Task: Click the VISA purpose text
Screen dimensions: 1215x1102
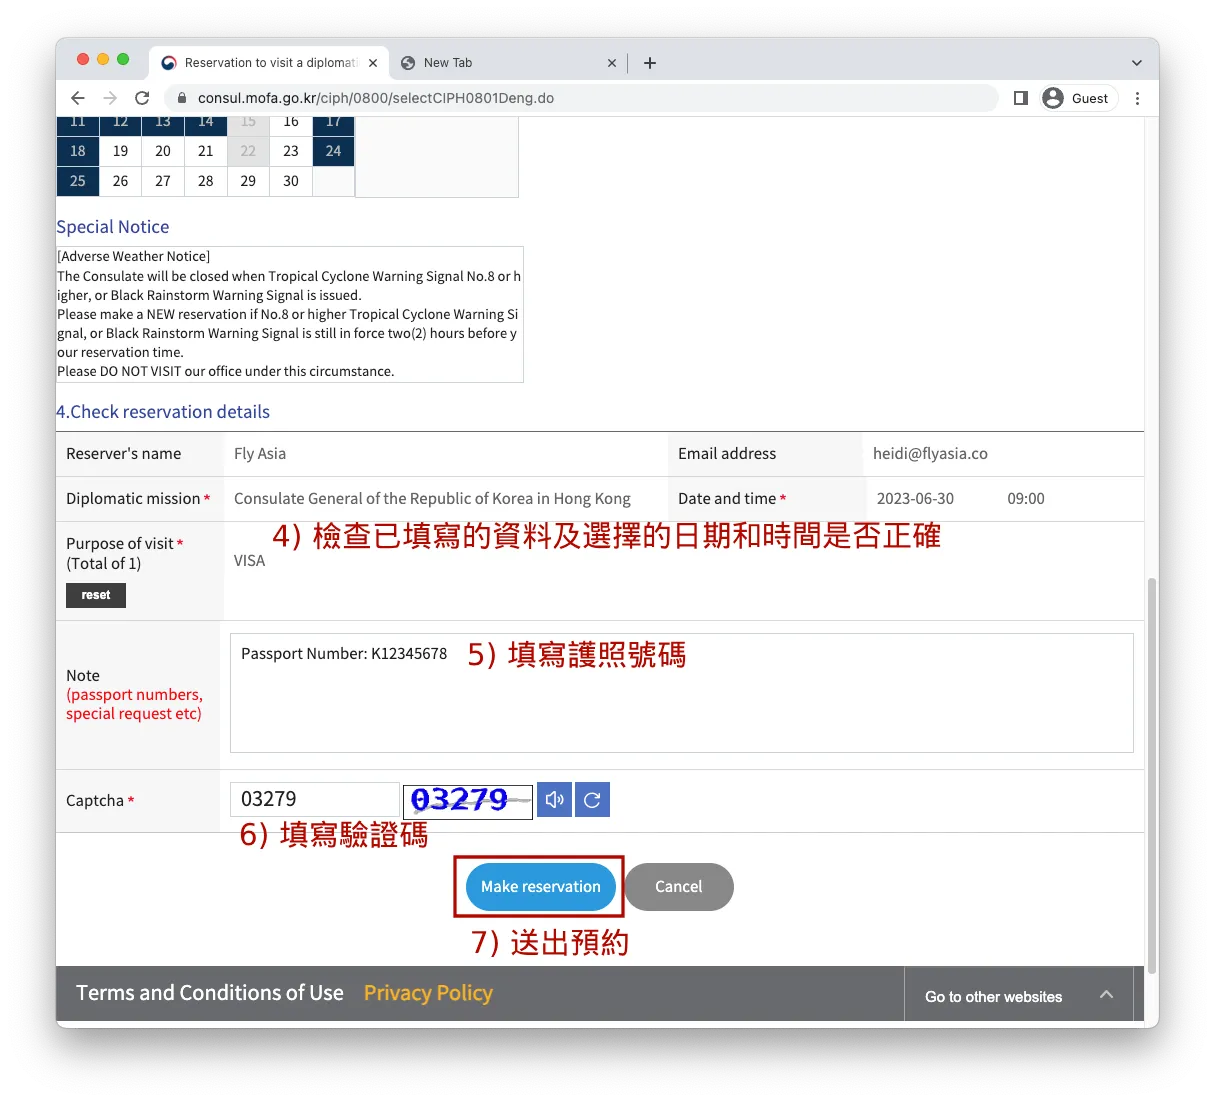Action: coord(250,561)
